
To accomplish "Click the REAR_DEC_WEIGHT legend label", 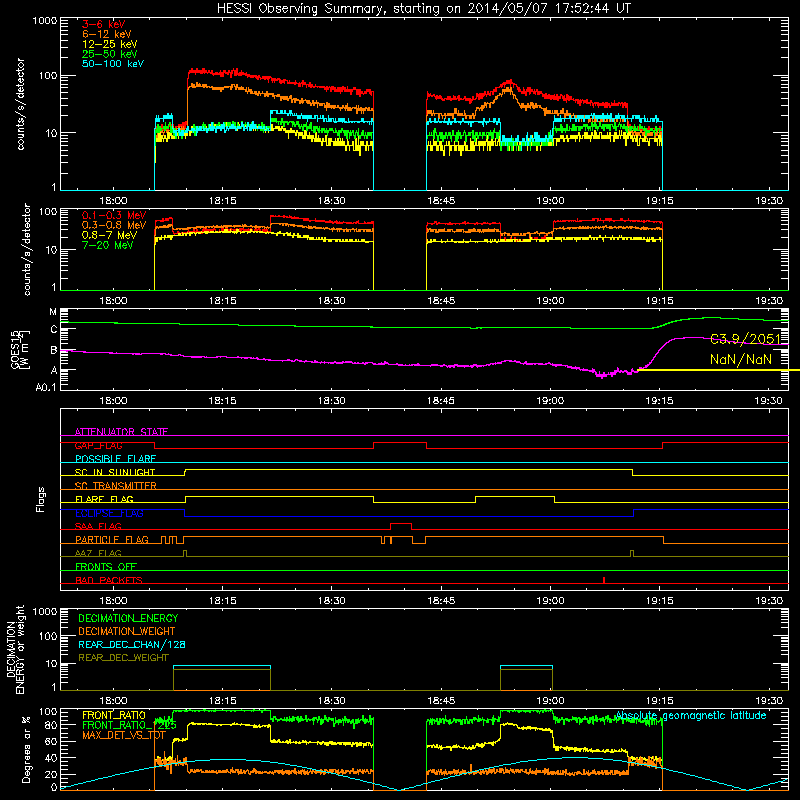I will (x=123, y=658).
